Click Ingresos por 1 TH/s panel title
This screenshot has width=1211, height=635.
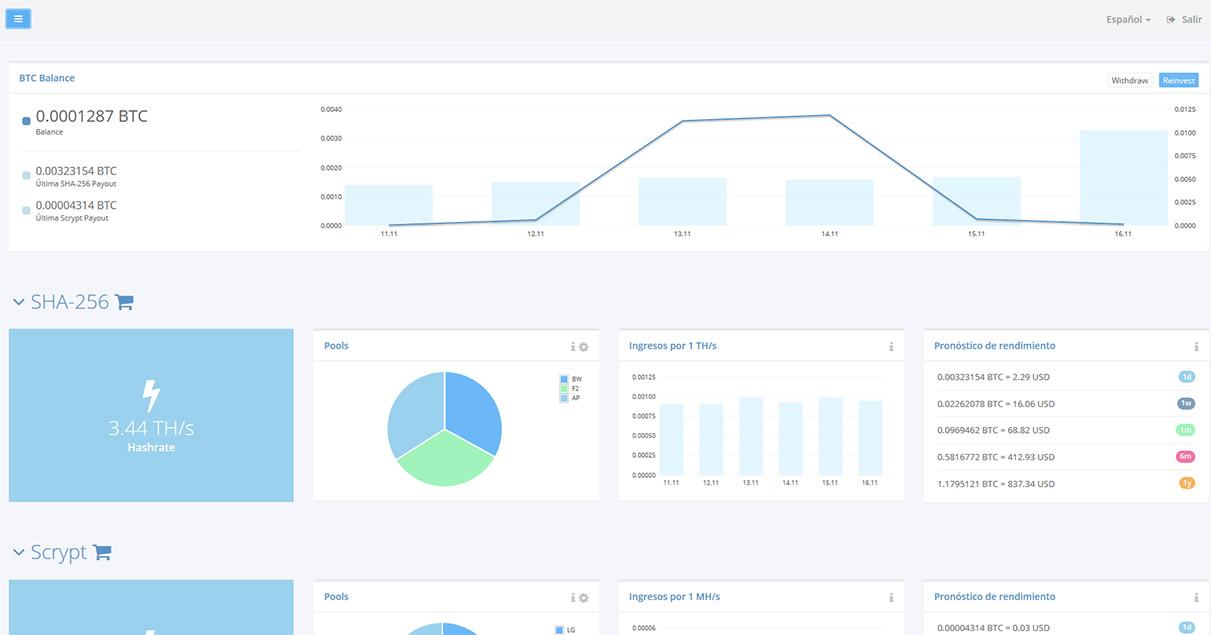[x=673, y=346]
